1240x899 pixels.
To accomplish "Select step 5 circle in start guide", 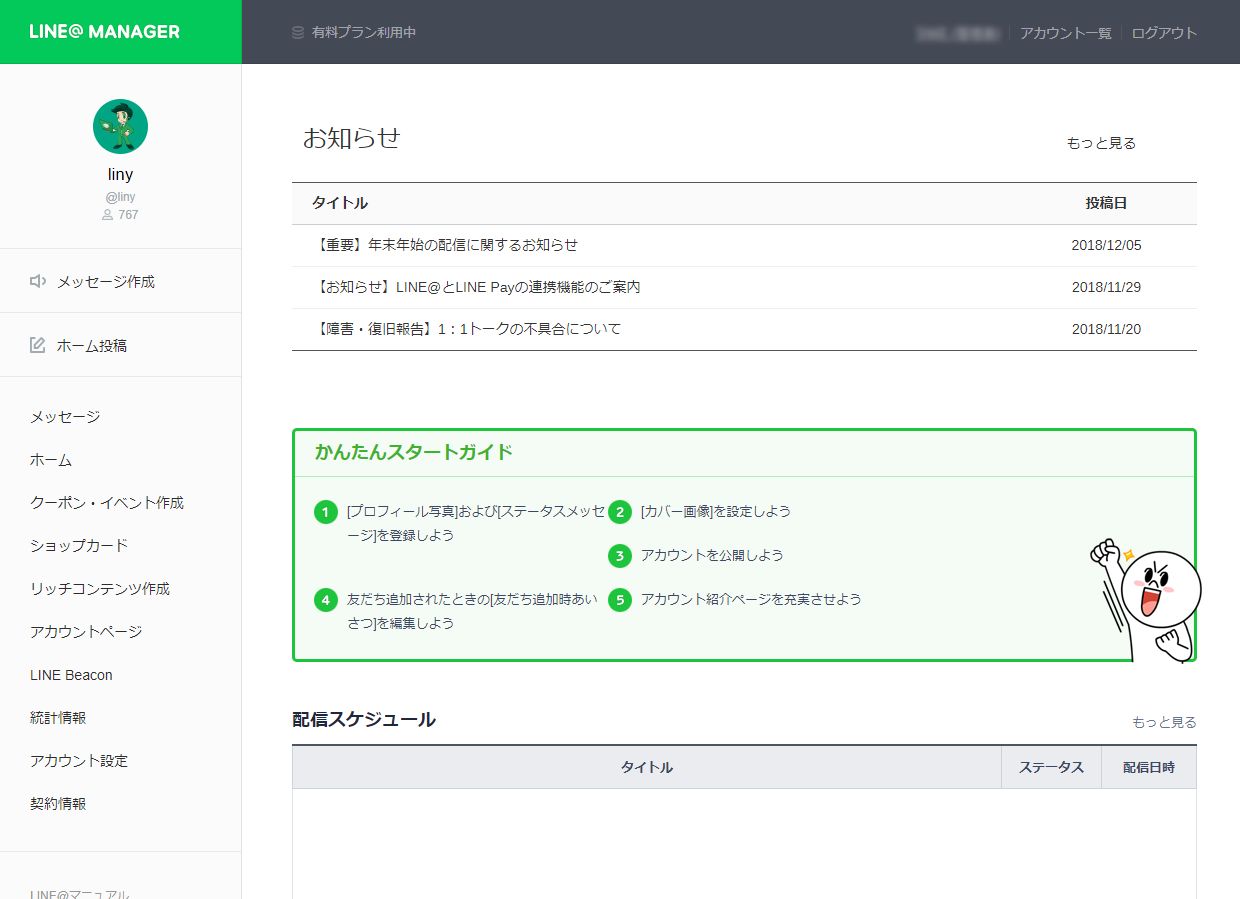I will pos(620,600).
